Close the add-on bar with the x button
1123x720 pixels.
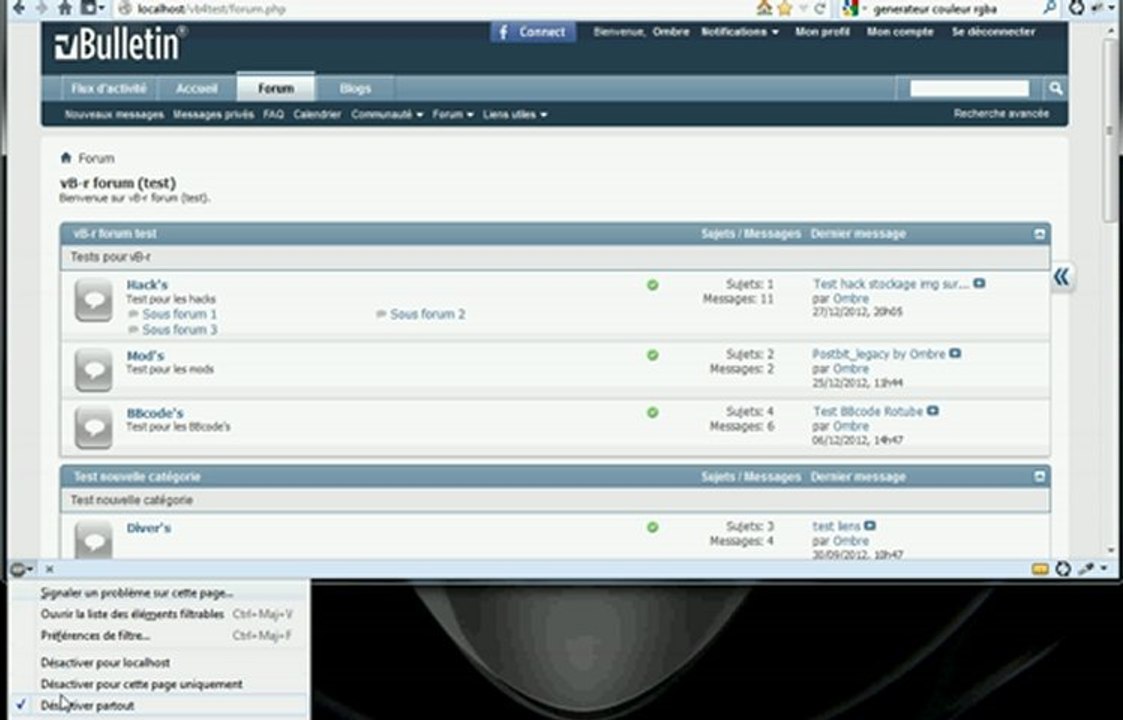point(49,570)
